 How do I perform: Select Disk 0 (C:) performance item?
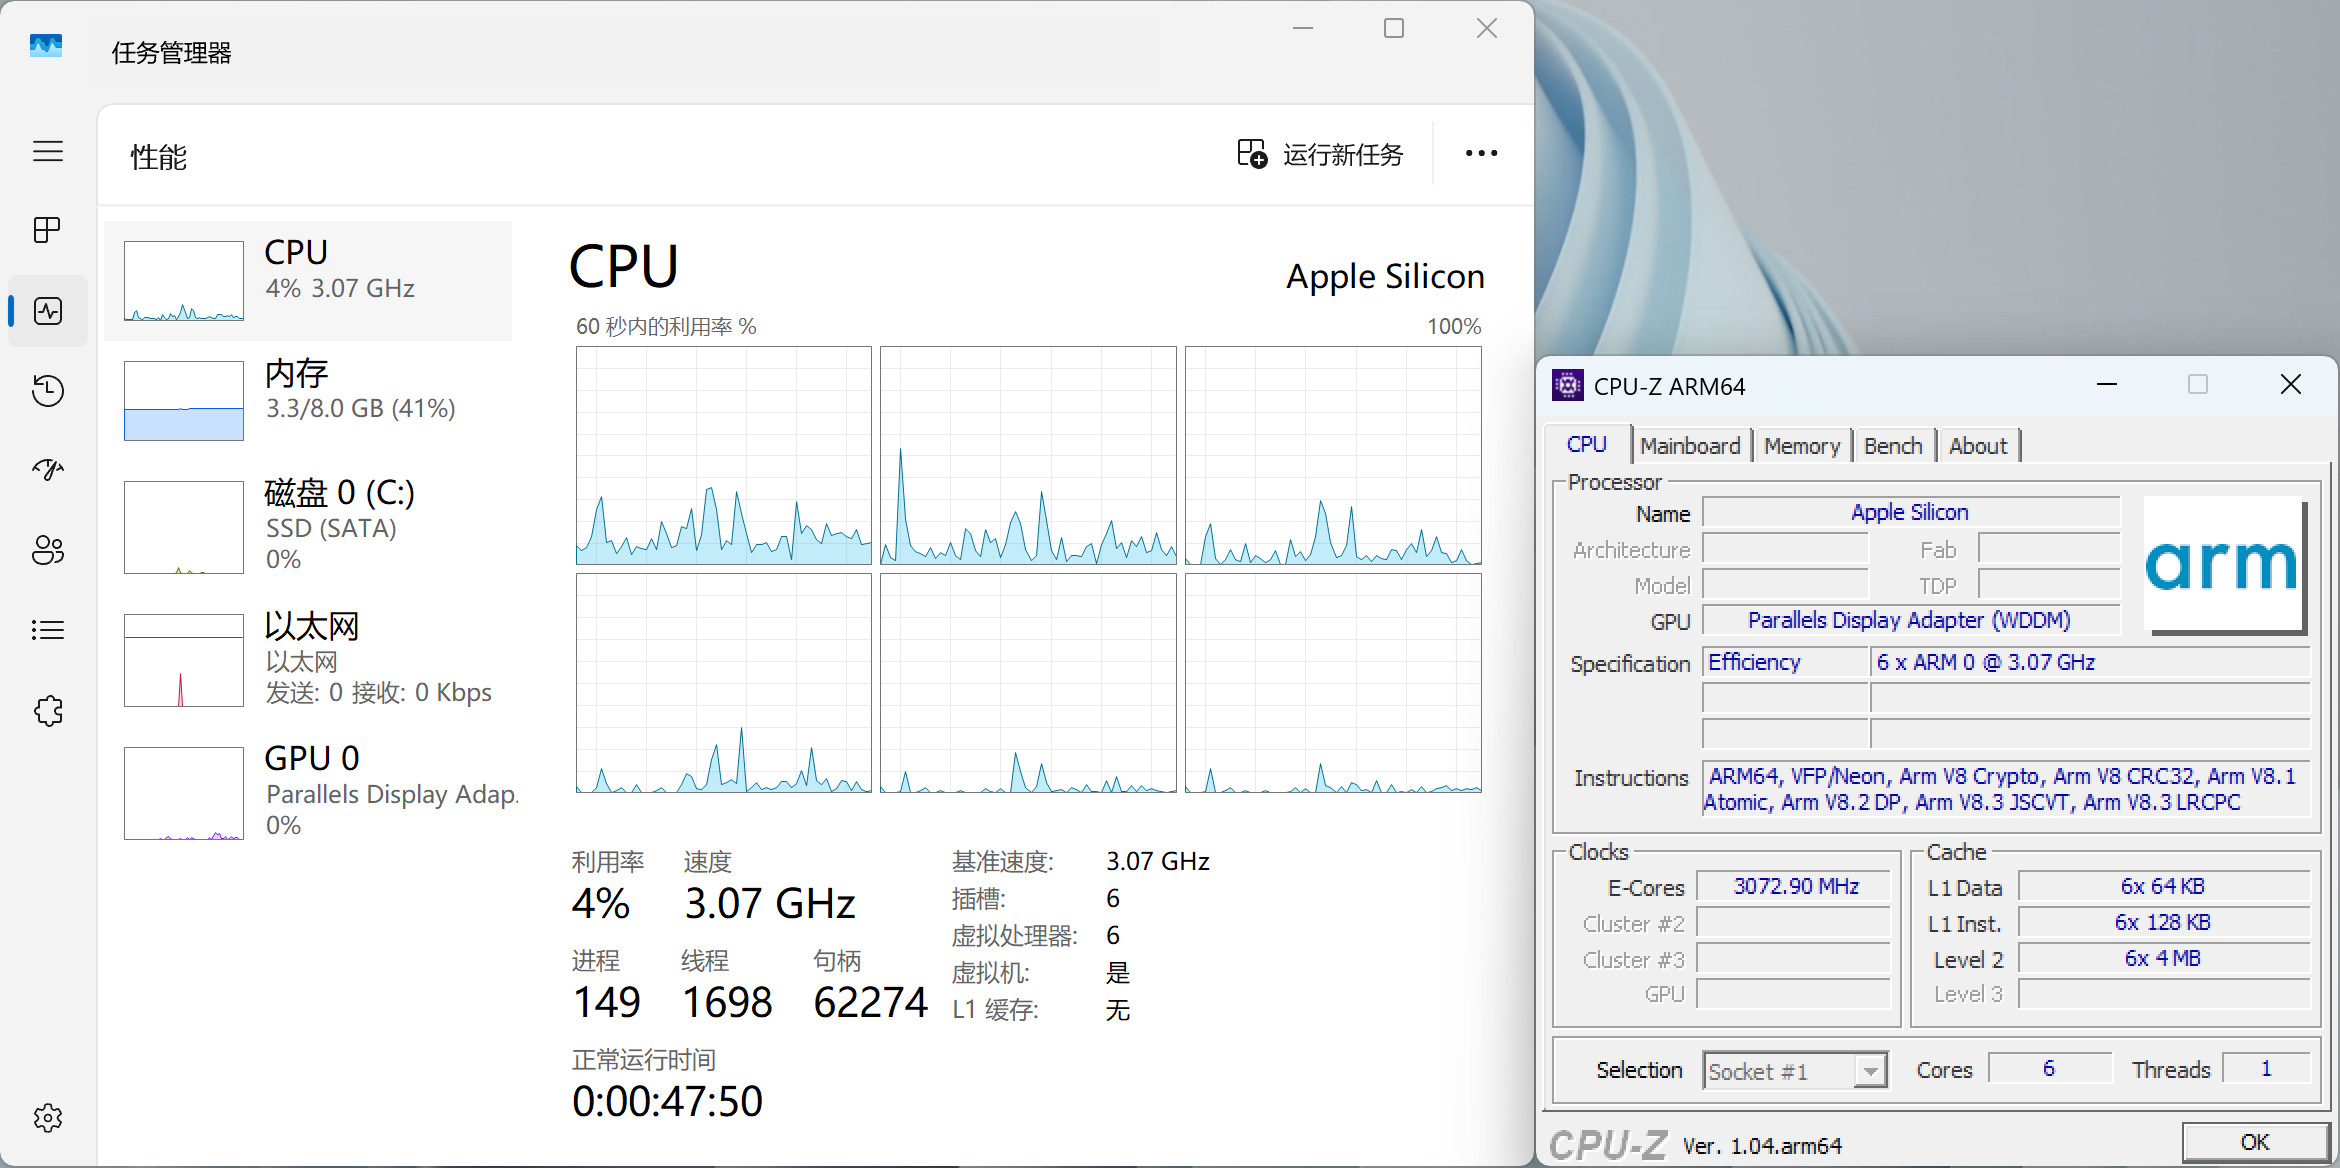pos(308,525)
